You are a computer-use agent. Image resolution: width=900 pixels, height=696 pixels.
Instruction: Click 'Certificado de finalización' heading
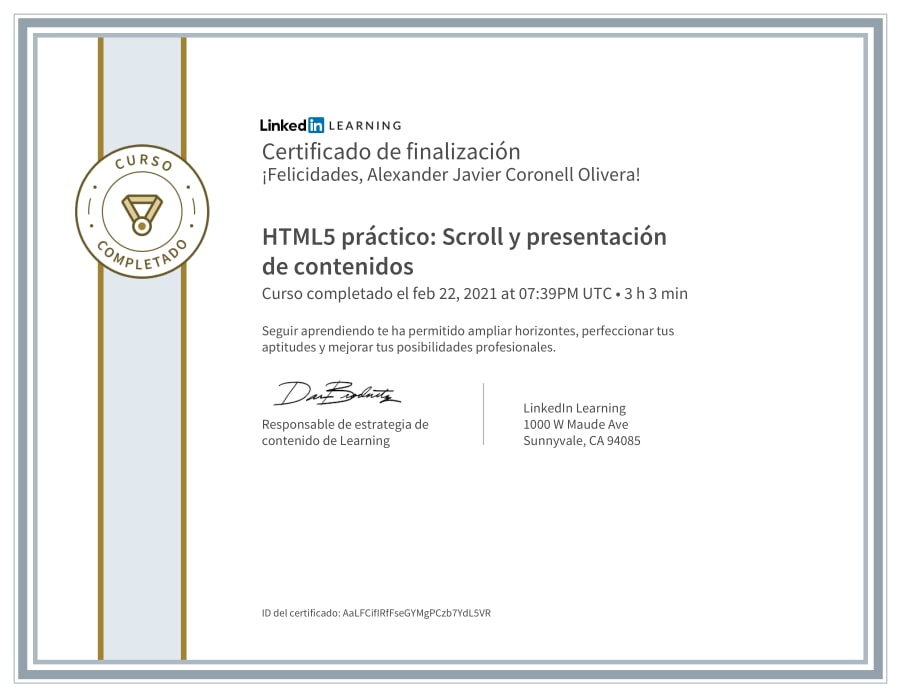pyautogui.click(x=390, y=151)
